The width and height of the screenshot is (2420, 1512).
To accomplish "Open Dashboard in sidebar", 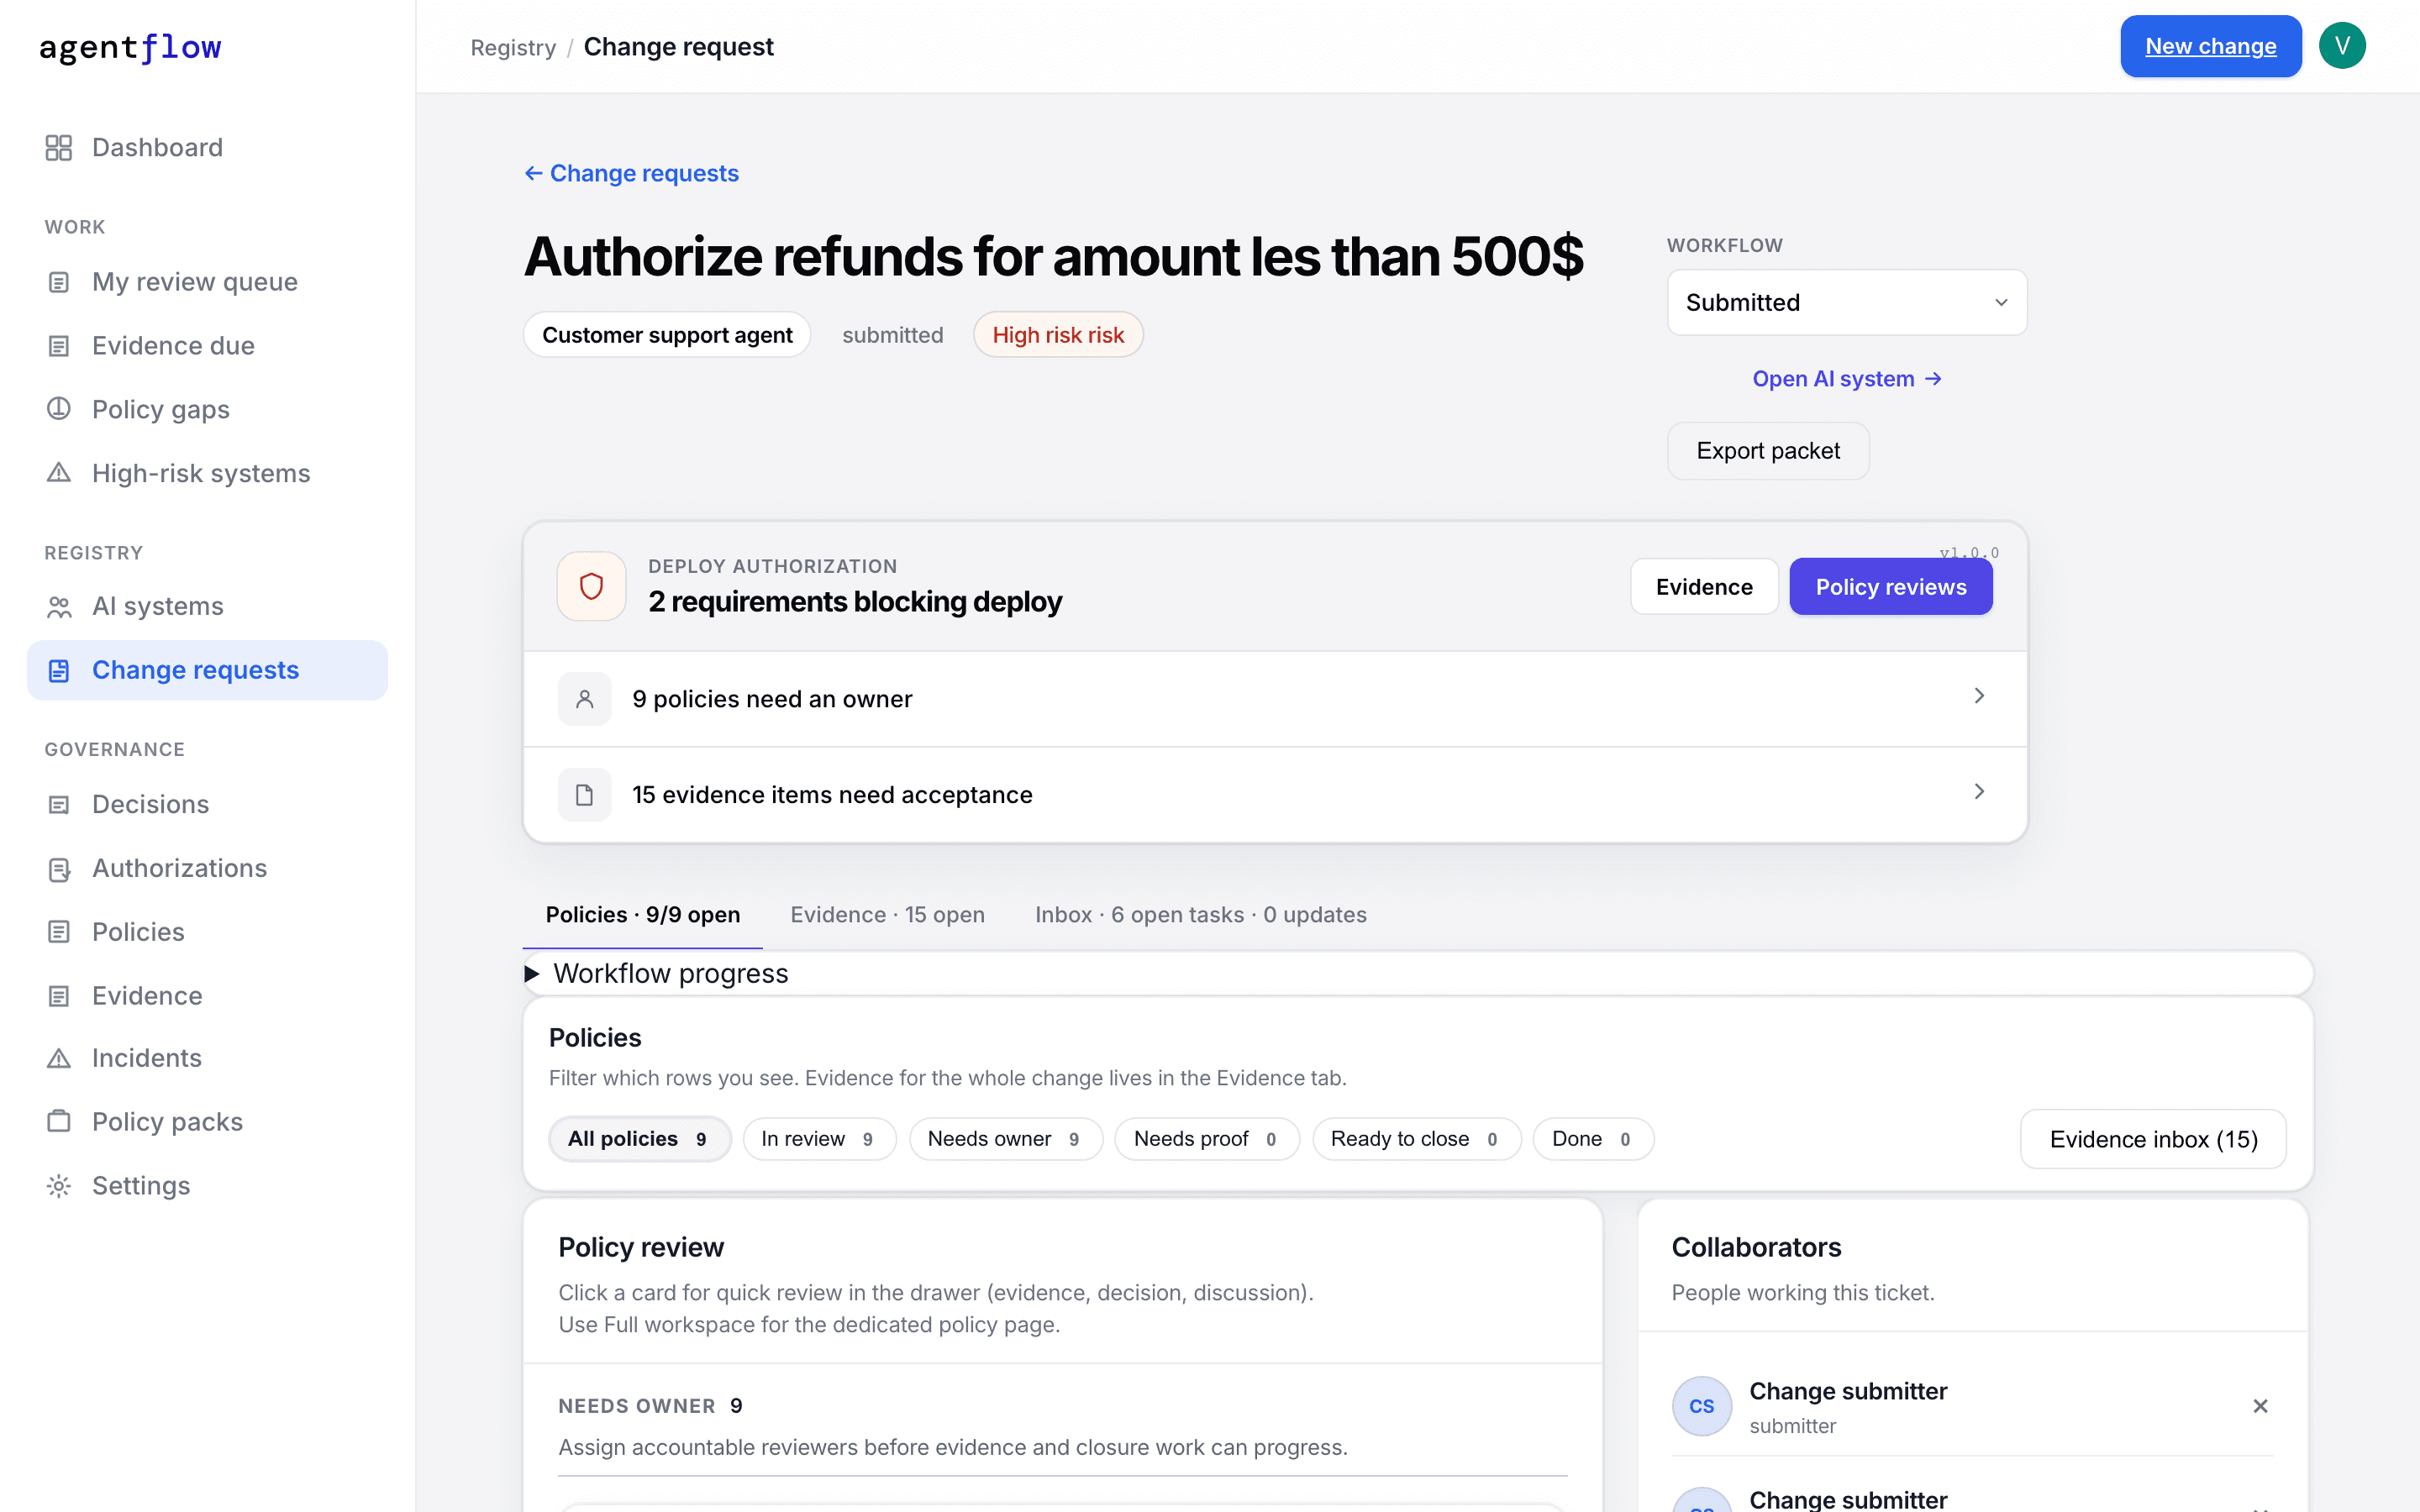I will pyautogui.click(x=208, y=148).
